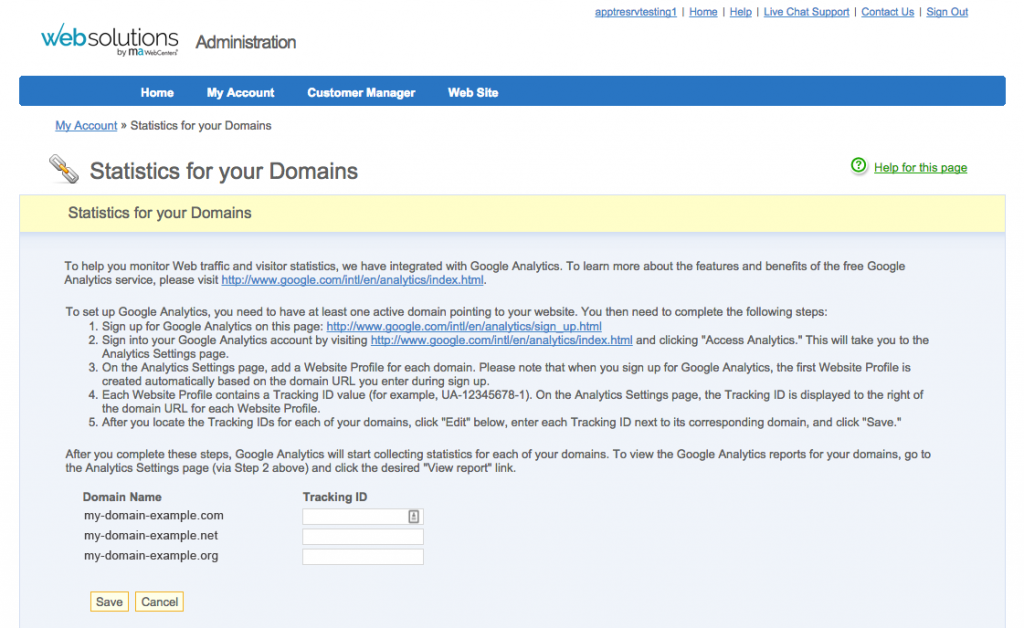
Task: Click the Sign Out link
Action: coord(947,12)
